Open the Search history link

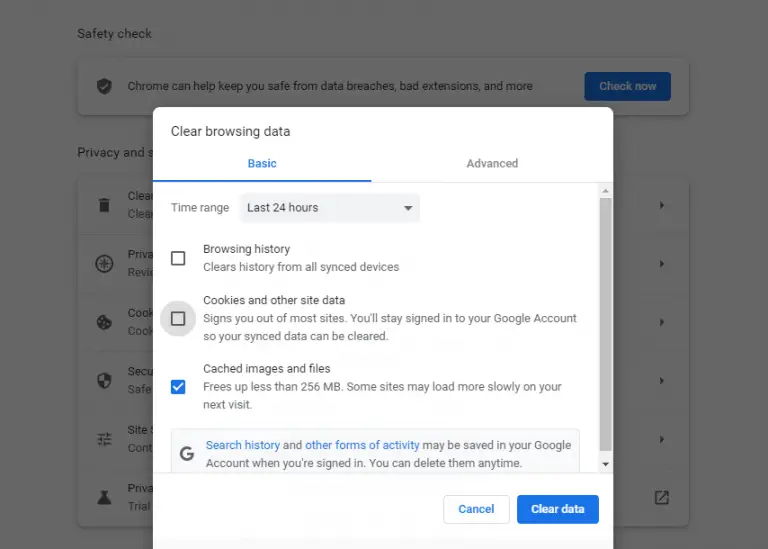(x=242, y=445)
